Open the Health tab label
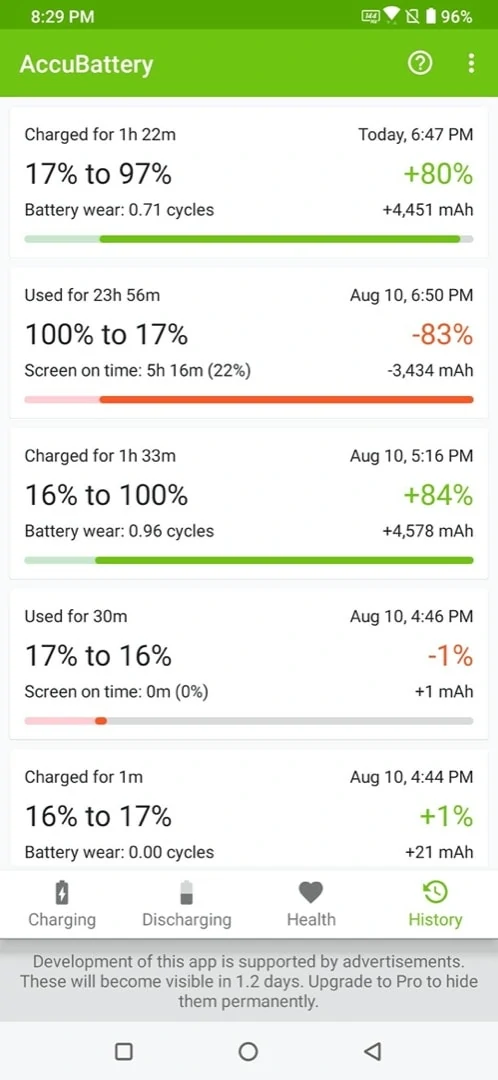Image resolution: width=498 pixels, height=1080 pixels. 311,920
